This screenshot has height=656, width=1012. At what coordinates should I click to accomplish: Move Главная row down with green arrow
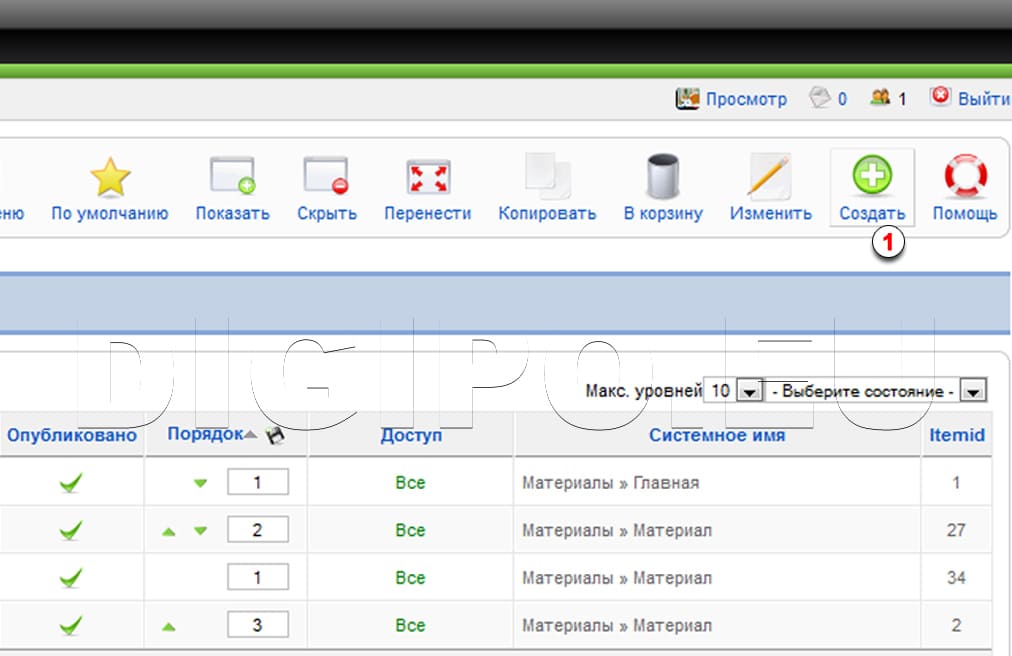[x=201, y=483]
